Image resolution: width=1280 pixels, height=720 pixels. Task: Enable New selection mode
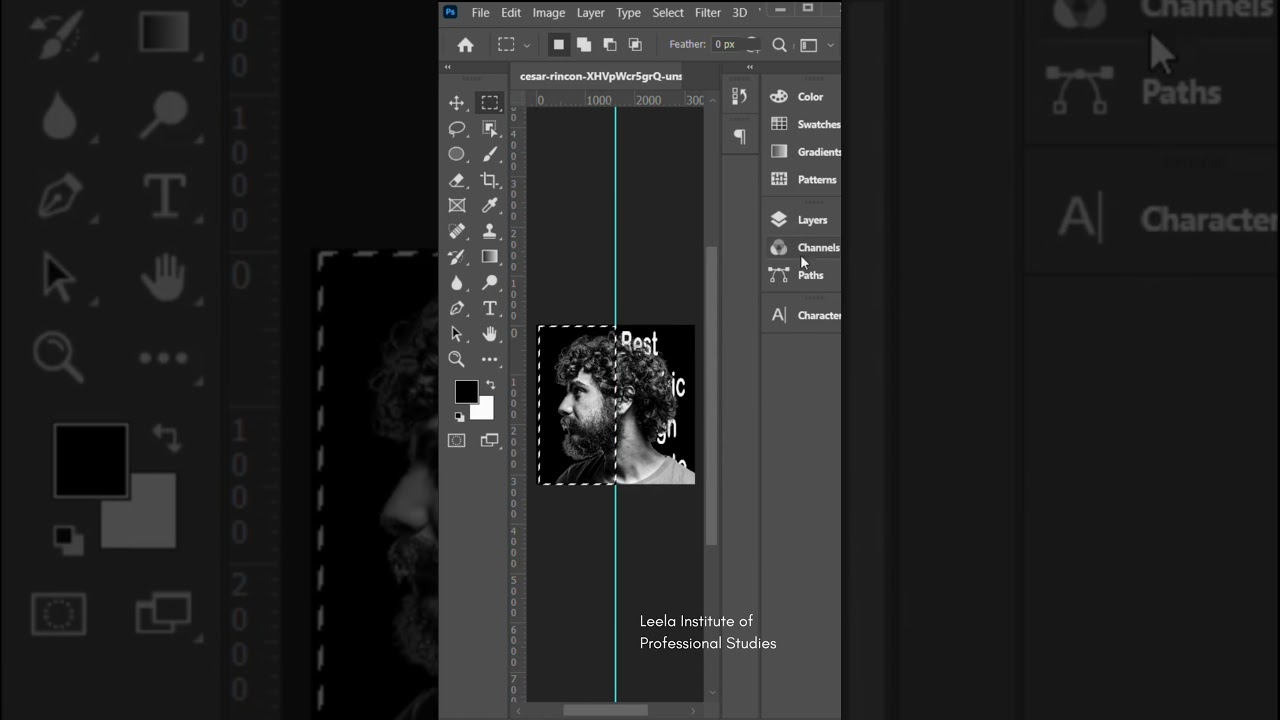[x=558, y=45]
